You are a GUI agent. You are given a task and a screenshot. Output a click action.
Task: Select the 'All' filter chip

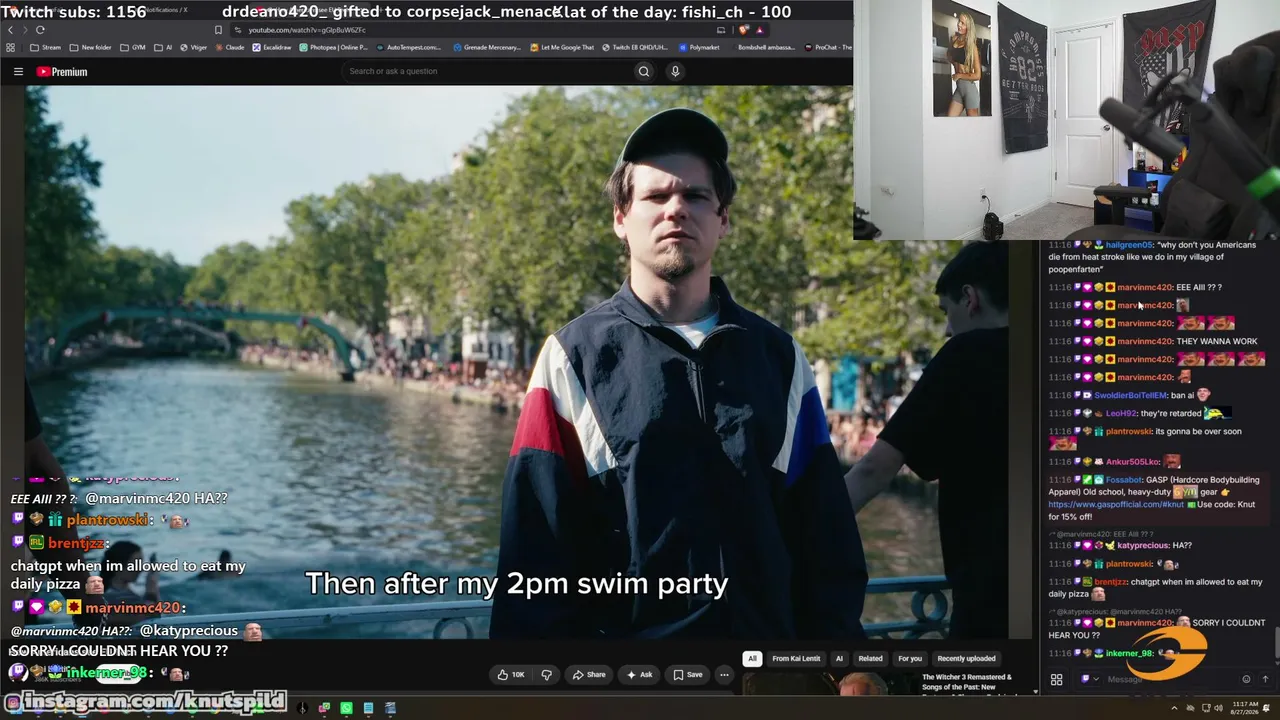click(x=752, y=659)
